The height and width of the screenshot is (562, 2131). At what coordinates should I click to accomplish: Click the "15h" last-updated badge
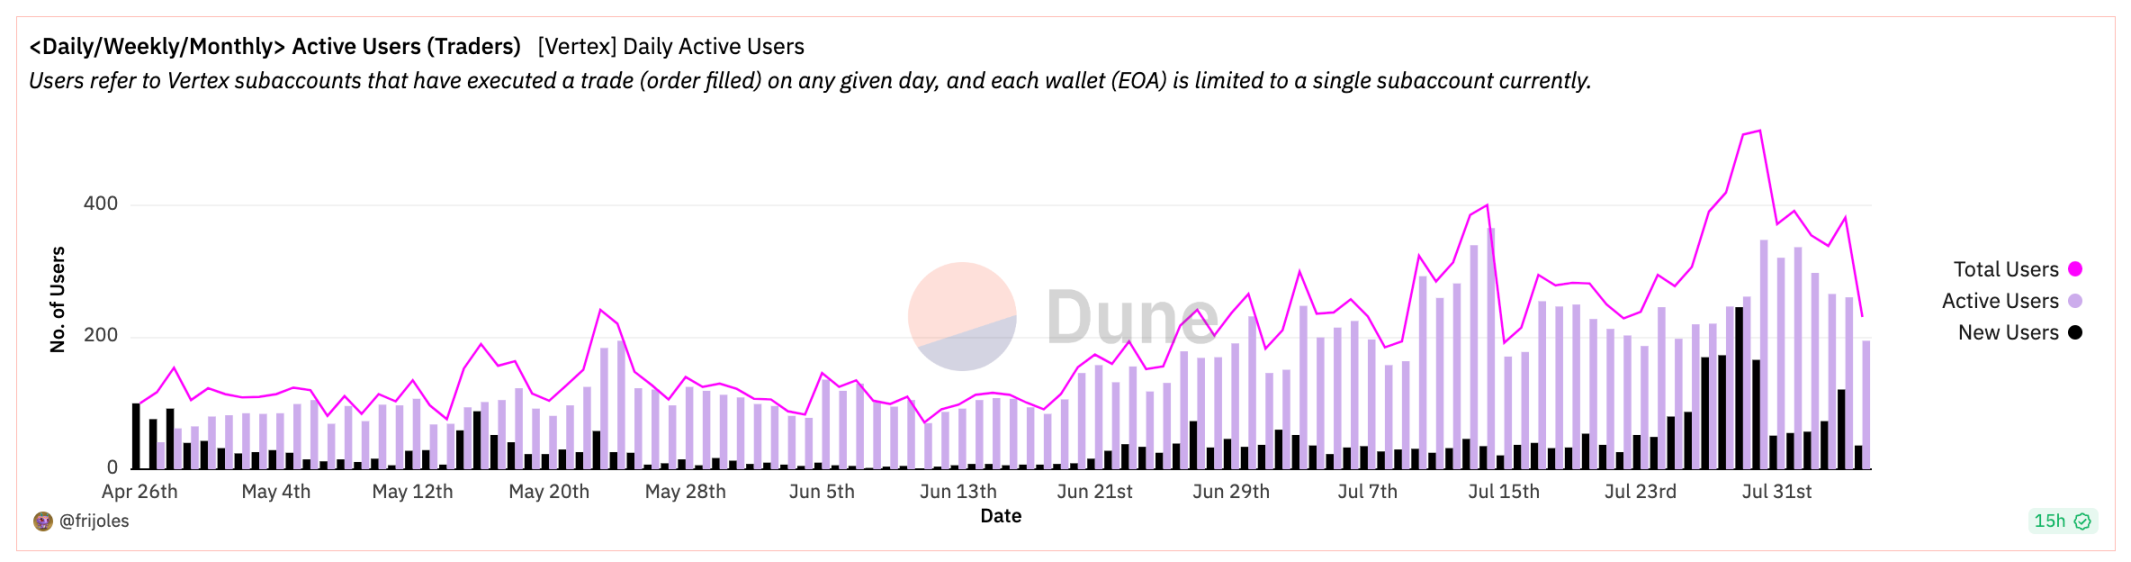pos(2049,521)
